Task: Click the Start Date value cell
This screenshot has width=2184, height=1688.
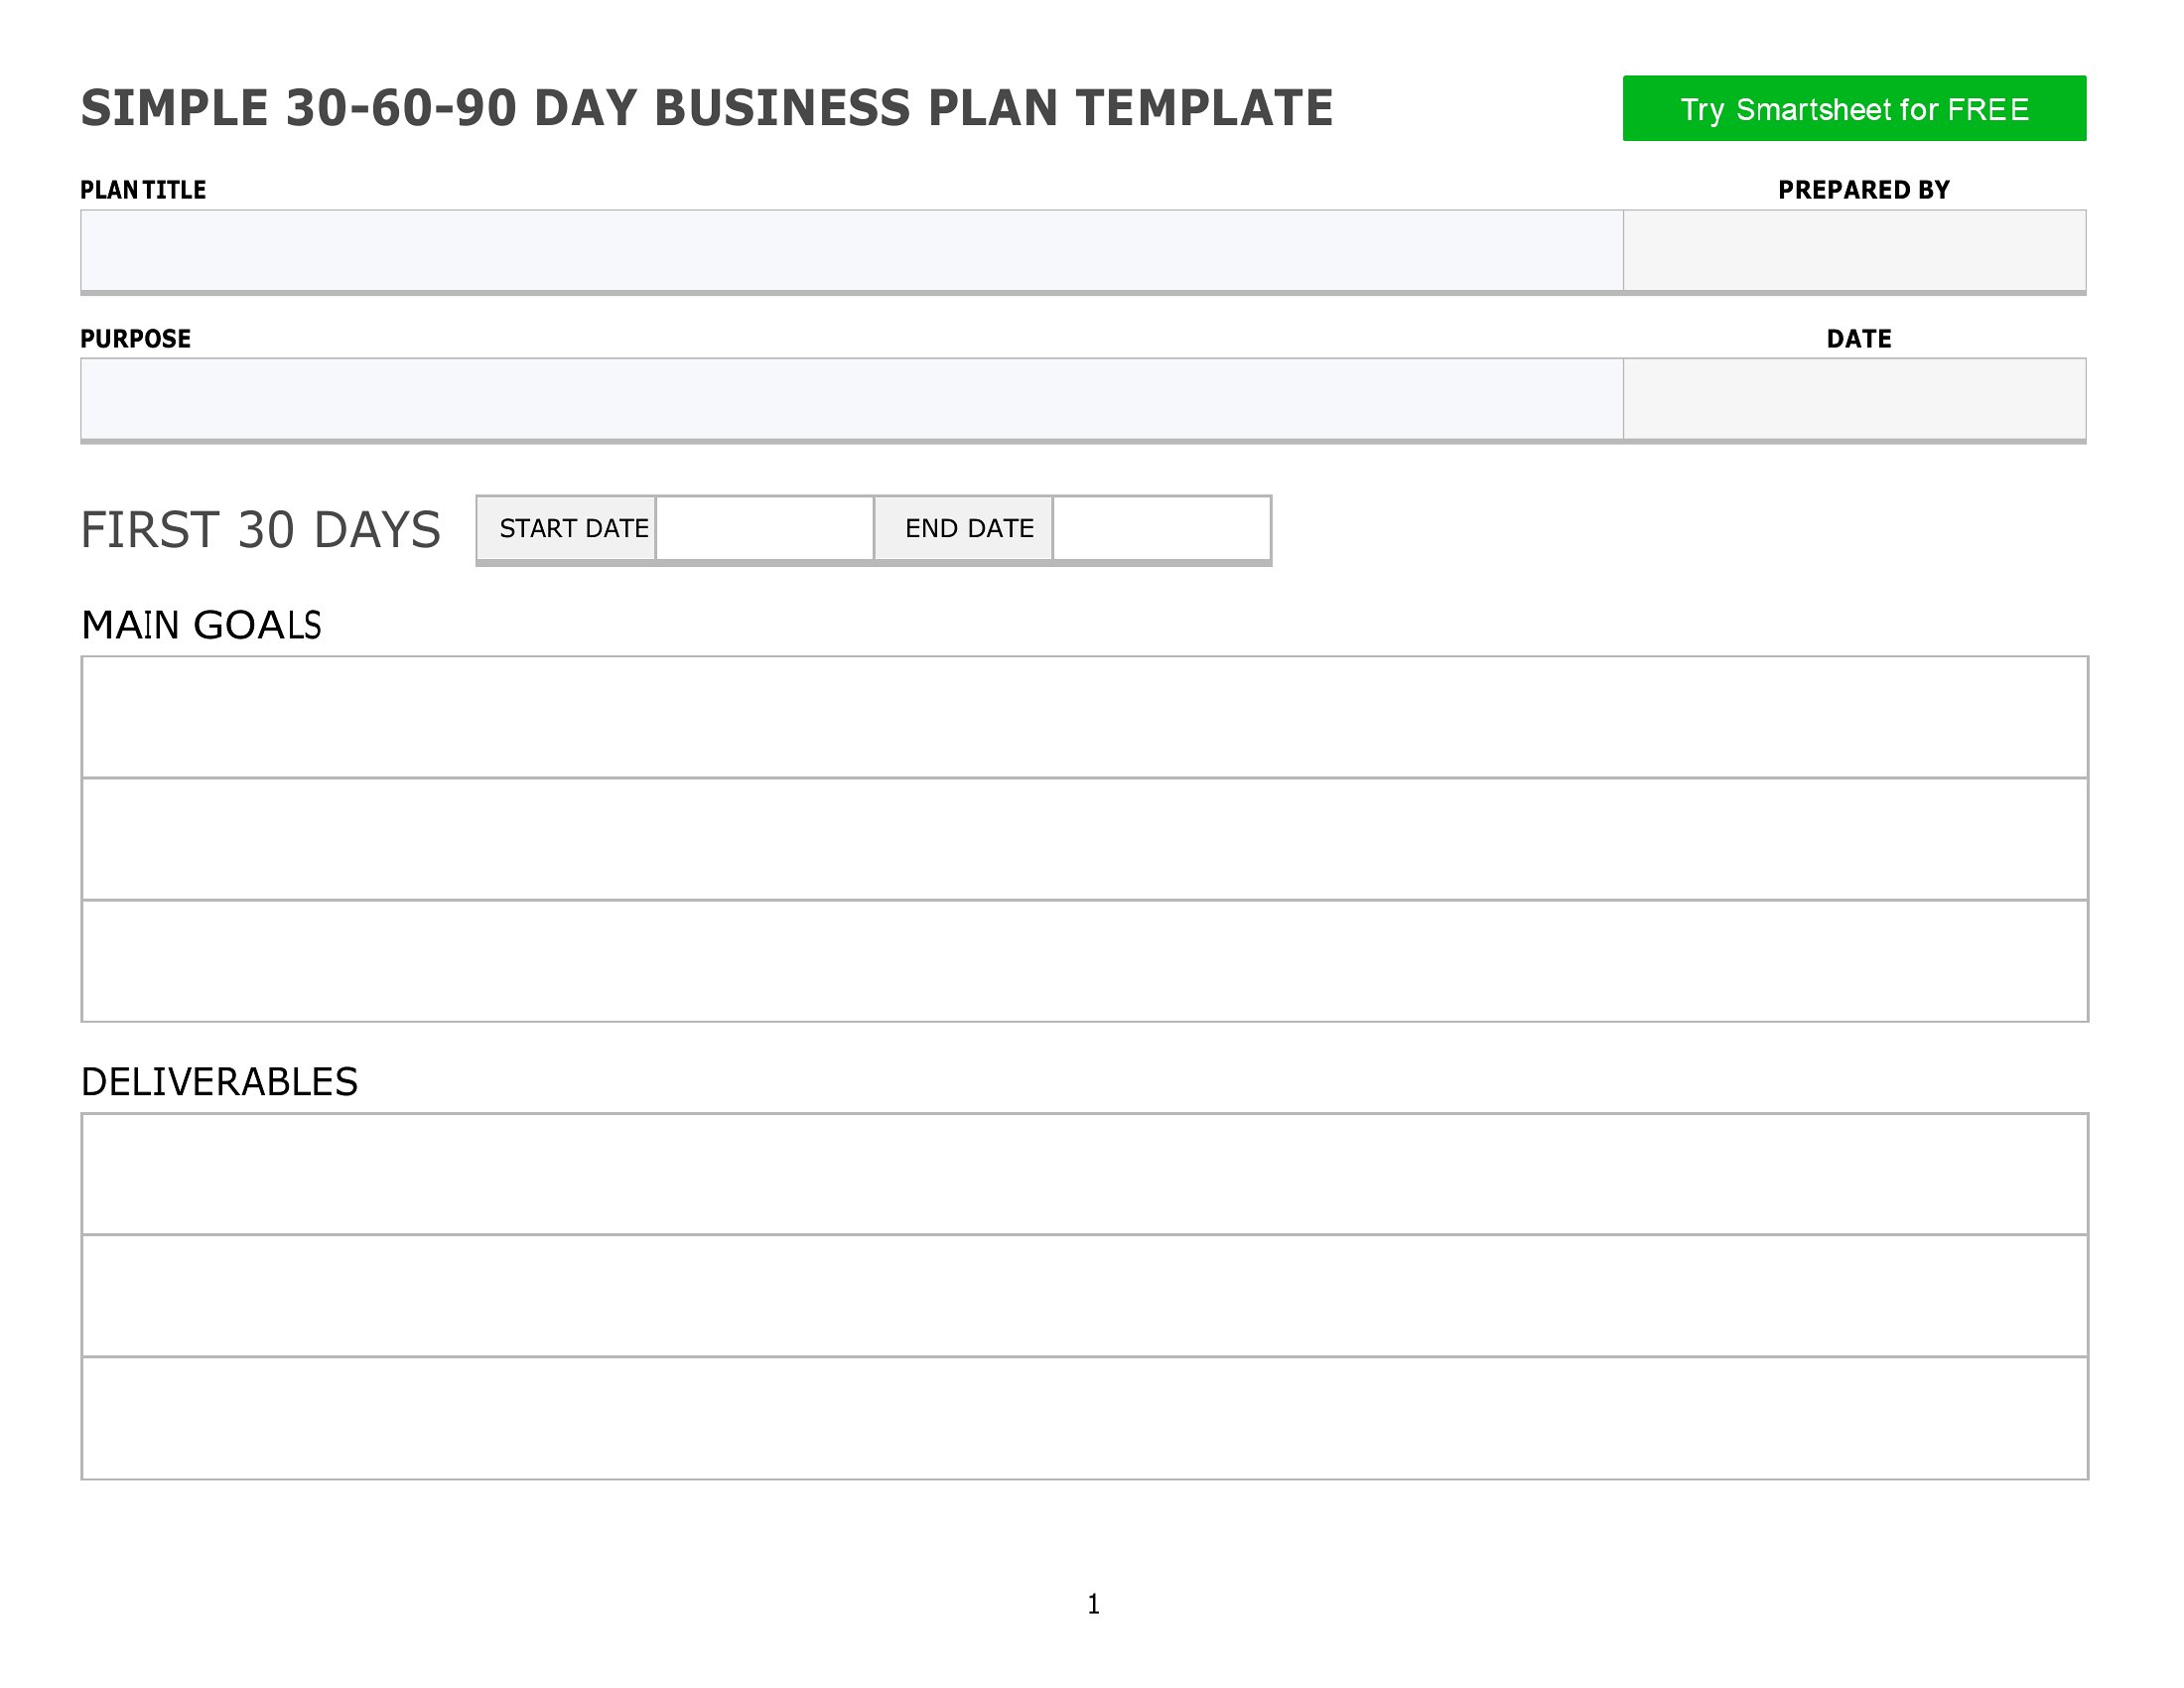Action: coord(765,528)
